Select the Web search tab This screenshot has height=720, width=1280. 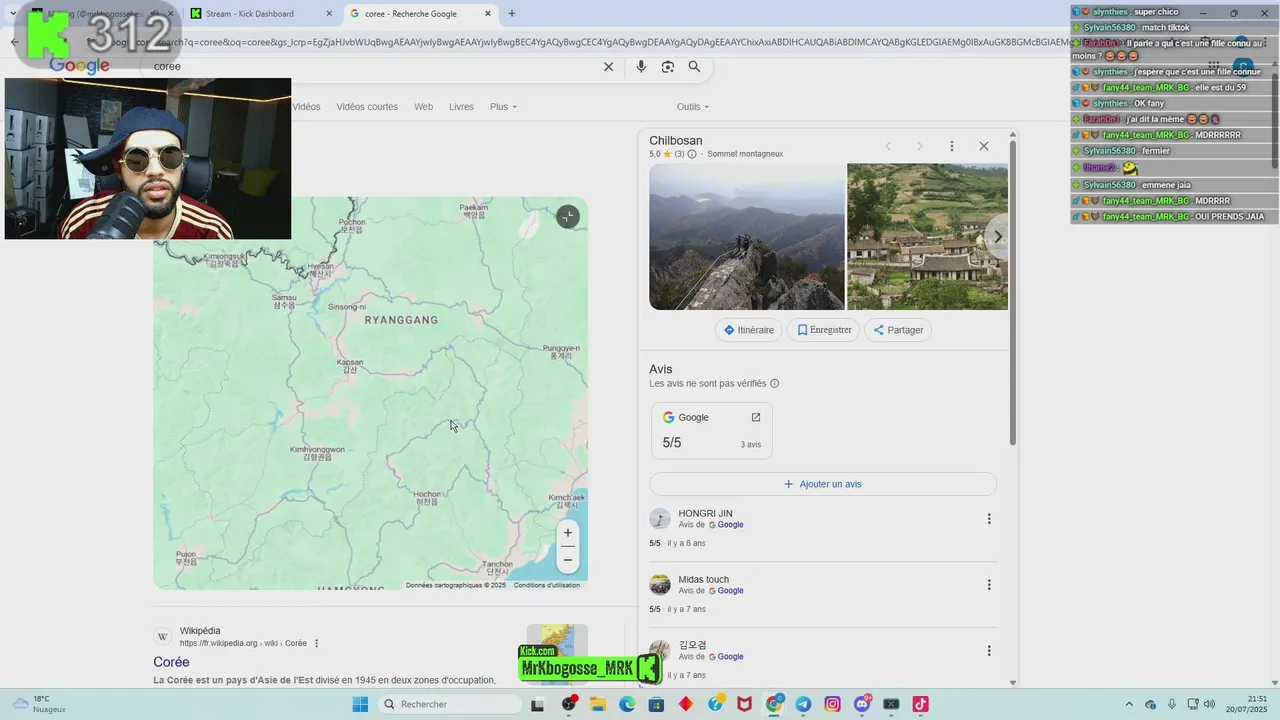point(424,107)
